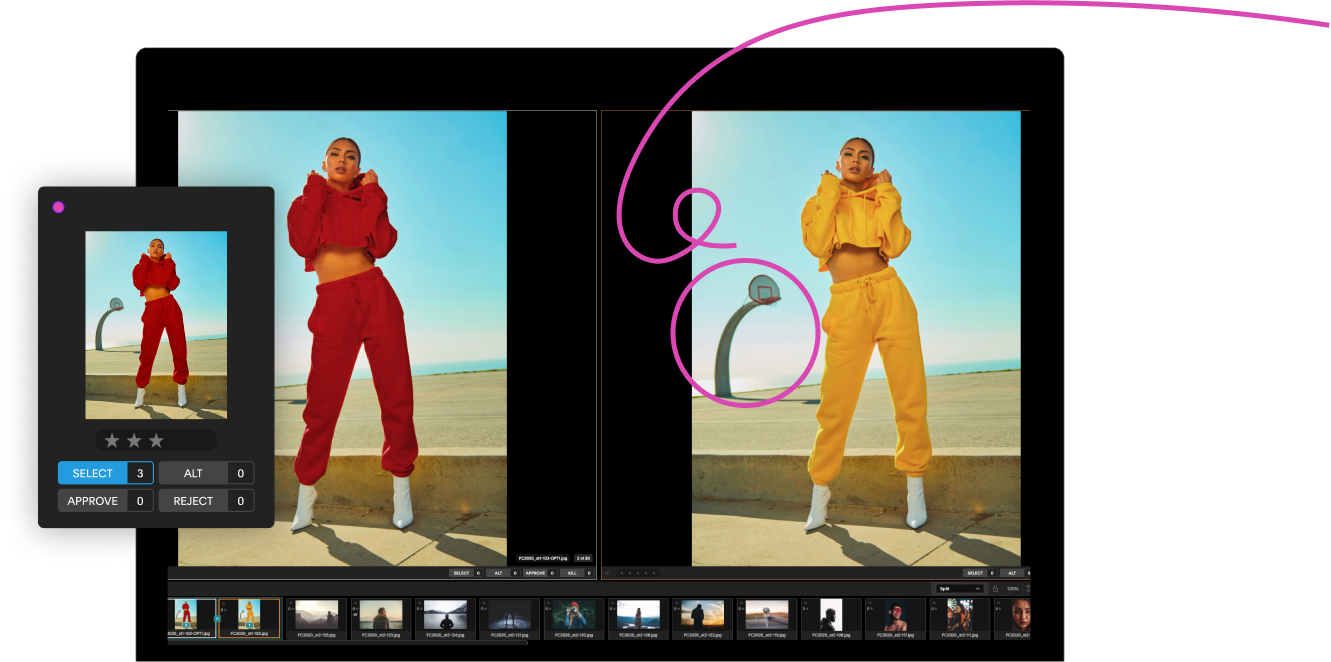
Task: Click the SELECT button in the rating card
Action: 92,473
